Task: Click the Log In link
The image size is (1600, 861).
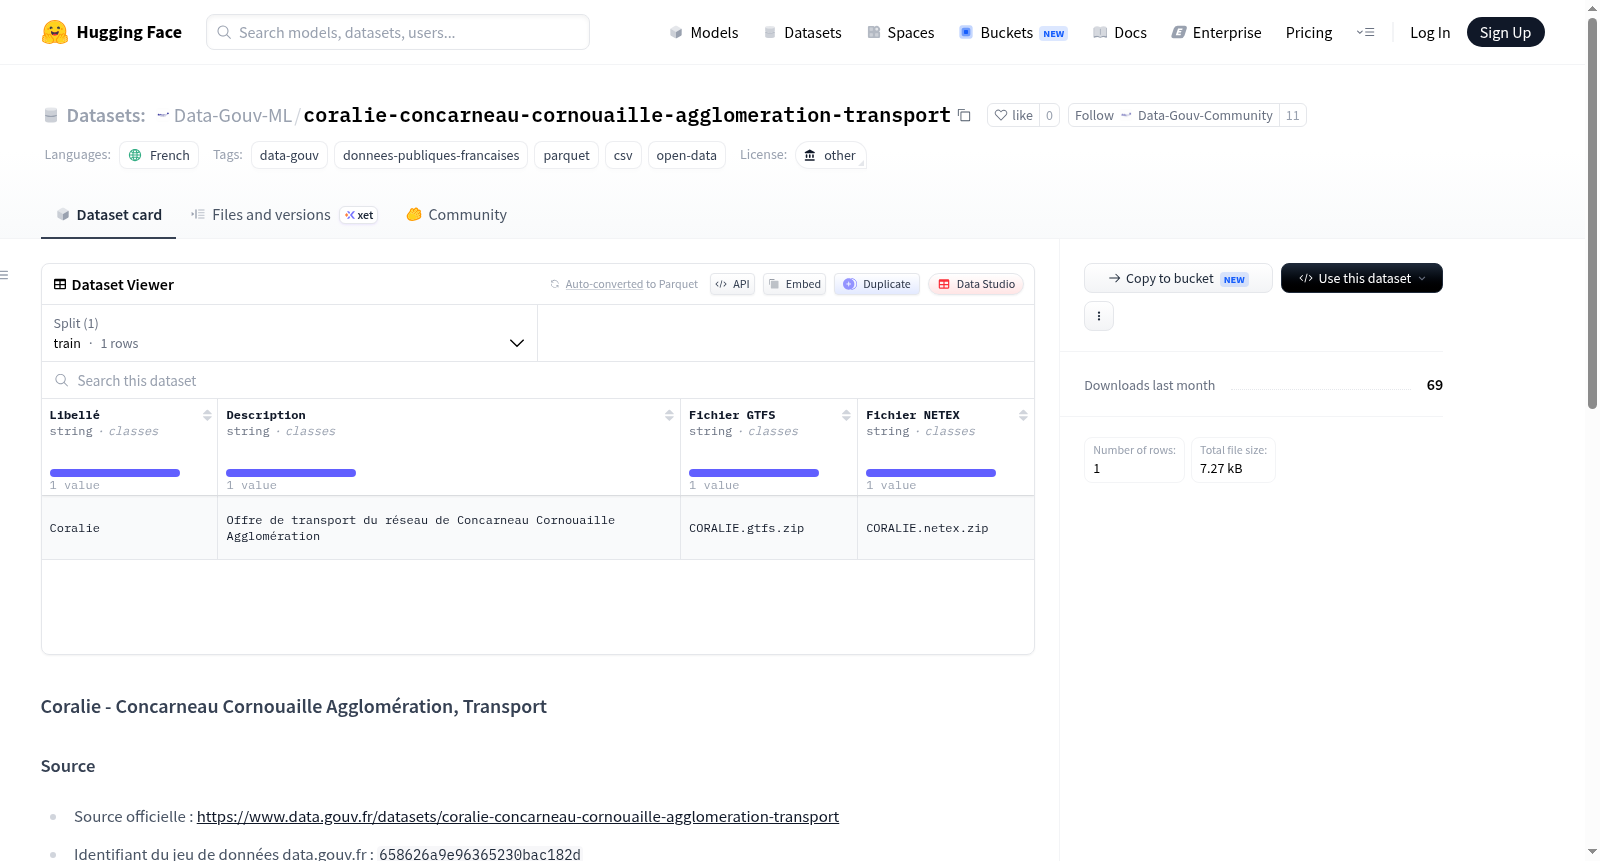Action: point(1430,32)
